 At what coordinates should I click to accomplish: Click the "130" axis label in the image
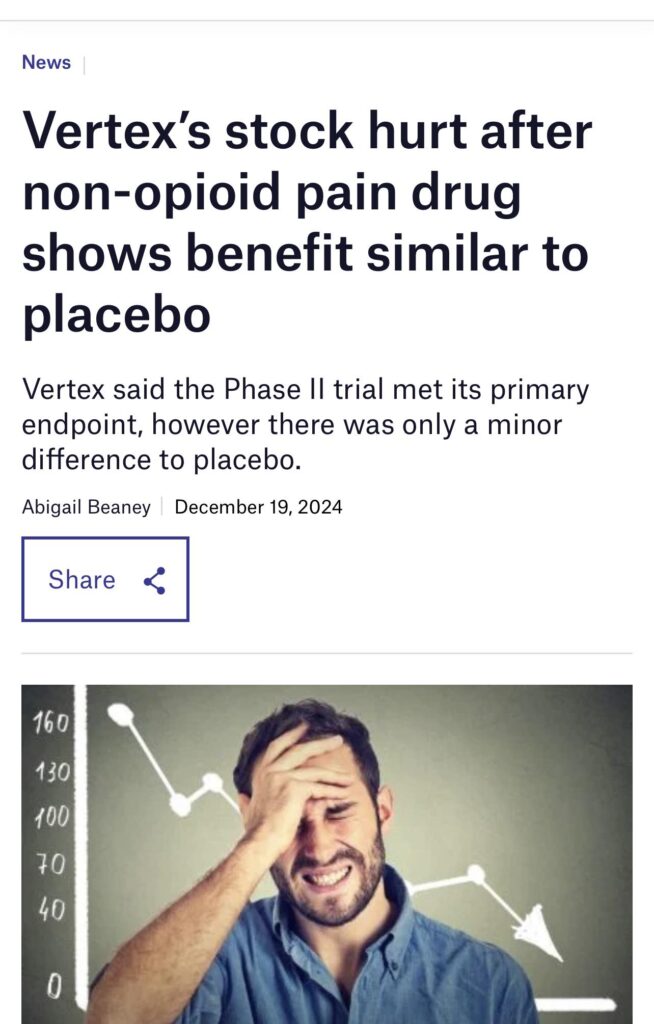(50, 771)
